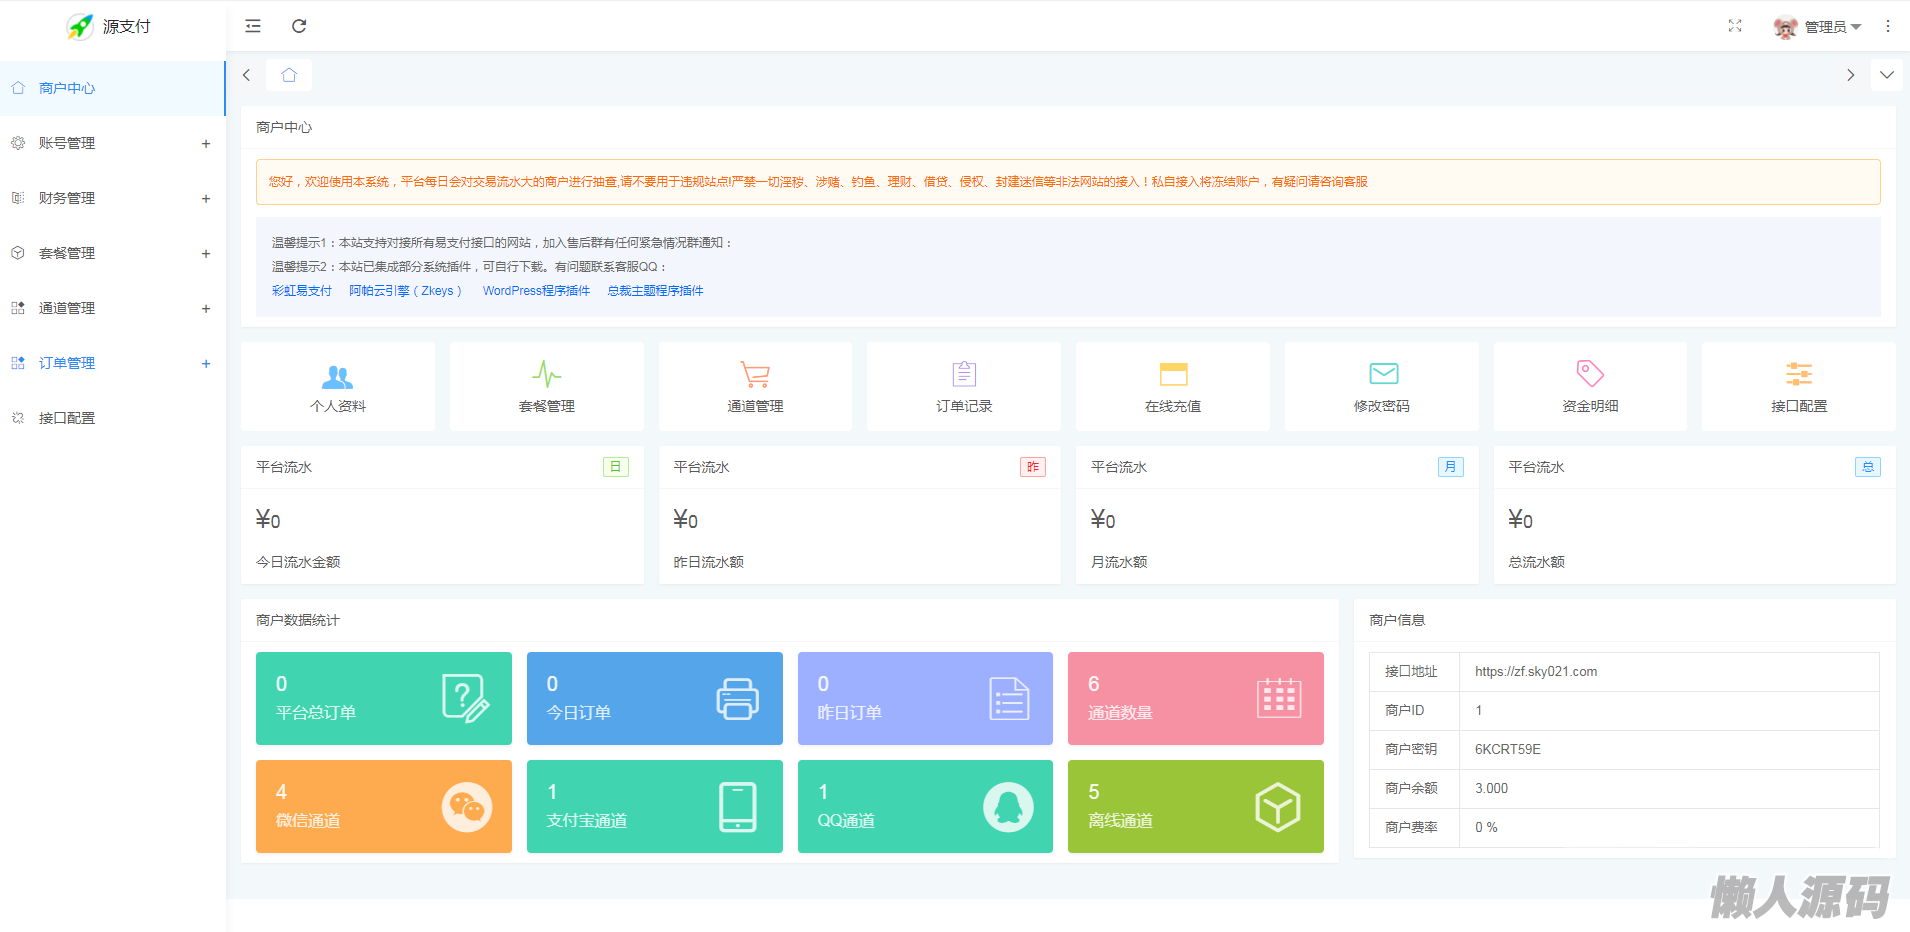Select 商户中心 in the sidebar
The width and height of the screenshot is (1910, 932).
pos(67,88)
